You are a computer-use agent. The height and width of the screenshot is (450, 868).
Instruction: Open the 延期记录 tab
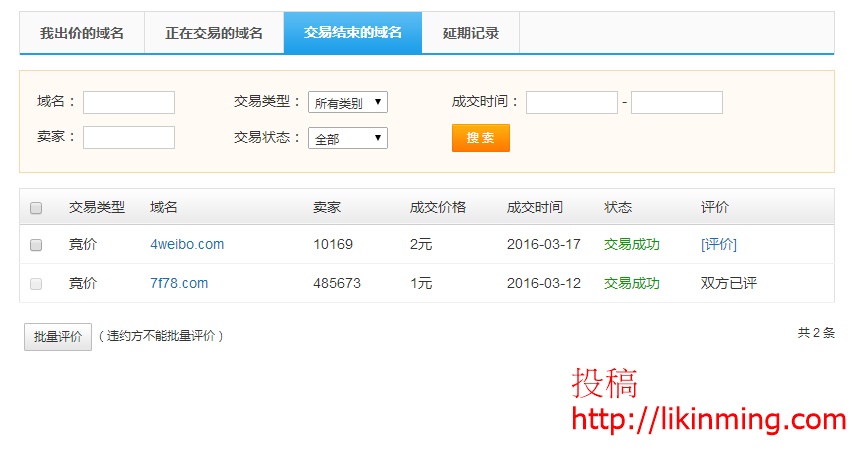471,33
